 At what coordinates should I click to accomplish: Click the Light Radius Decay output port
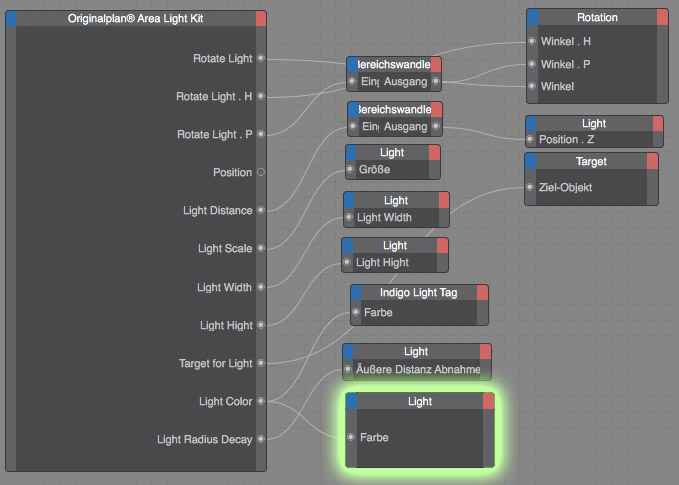pyautogui.click(x=261, y=439)
